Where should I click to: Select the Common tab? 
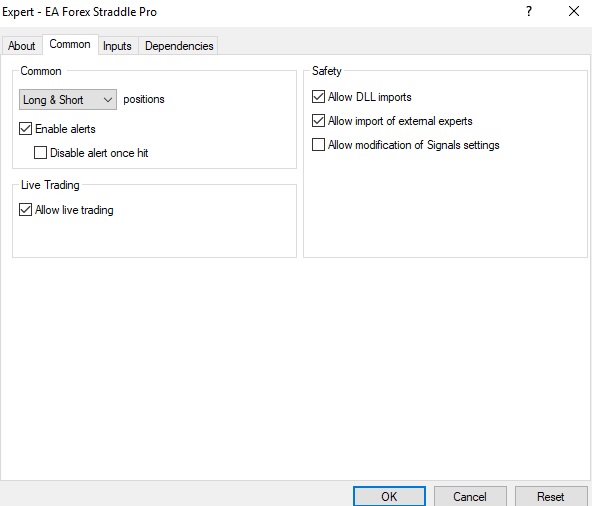pos(70,44)
